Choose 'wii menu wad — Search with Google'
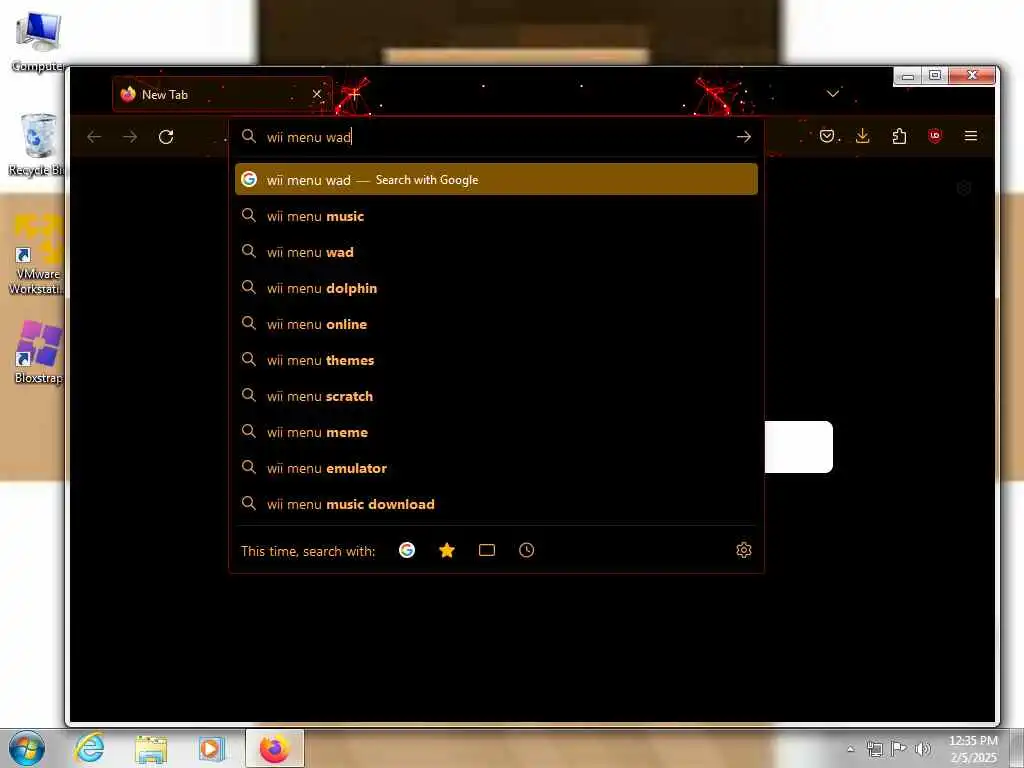 496,180
